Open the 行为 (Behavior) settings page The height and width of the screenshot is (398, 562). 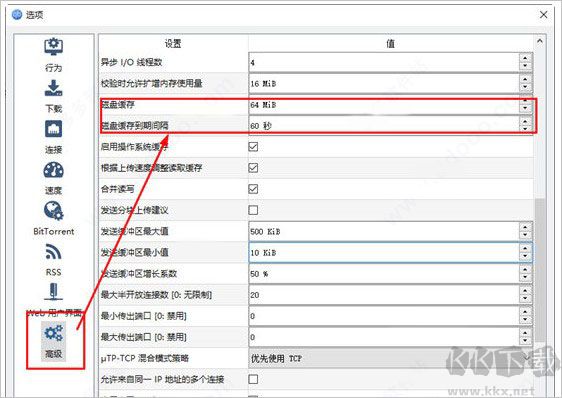point(53,55)
